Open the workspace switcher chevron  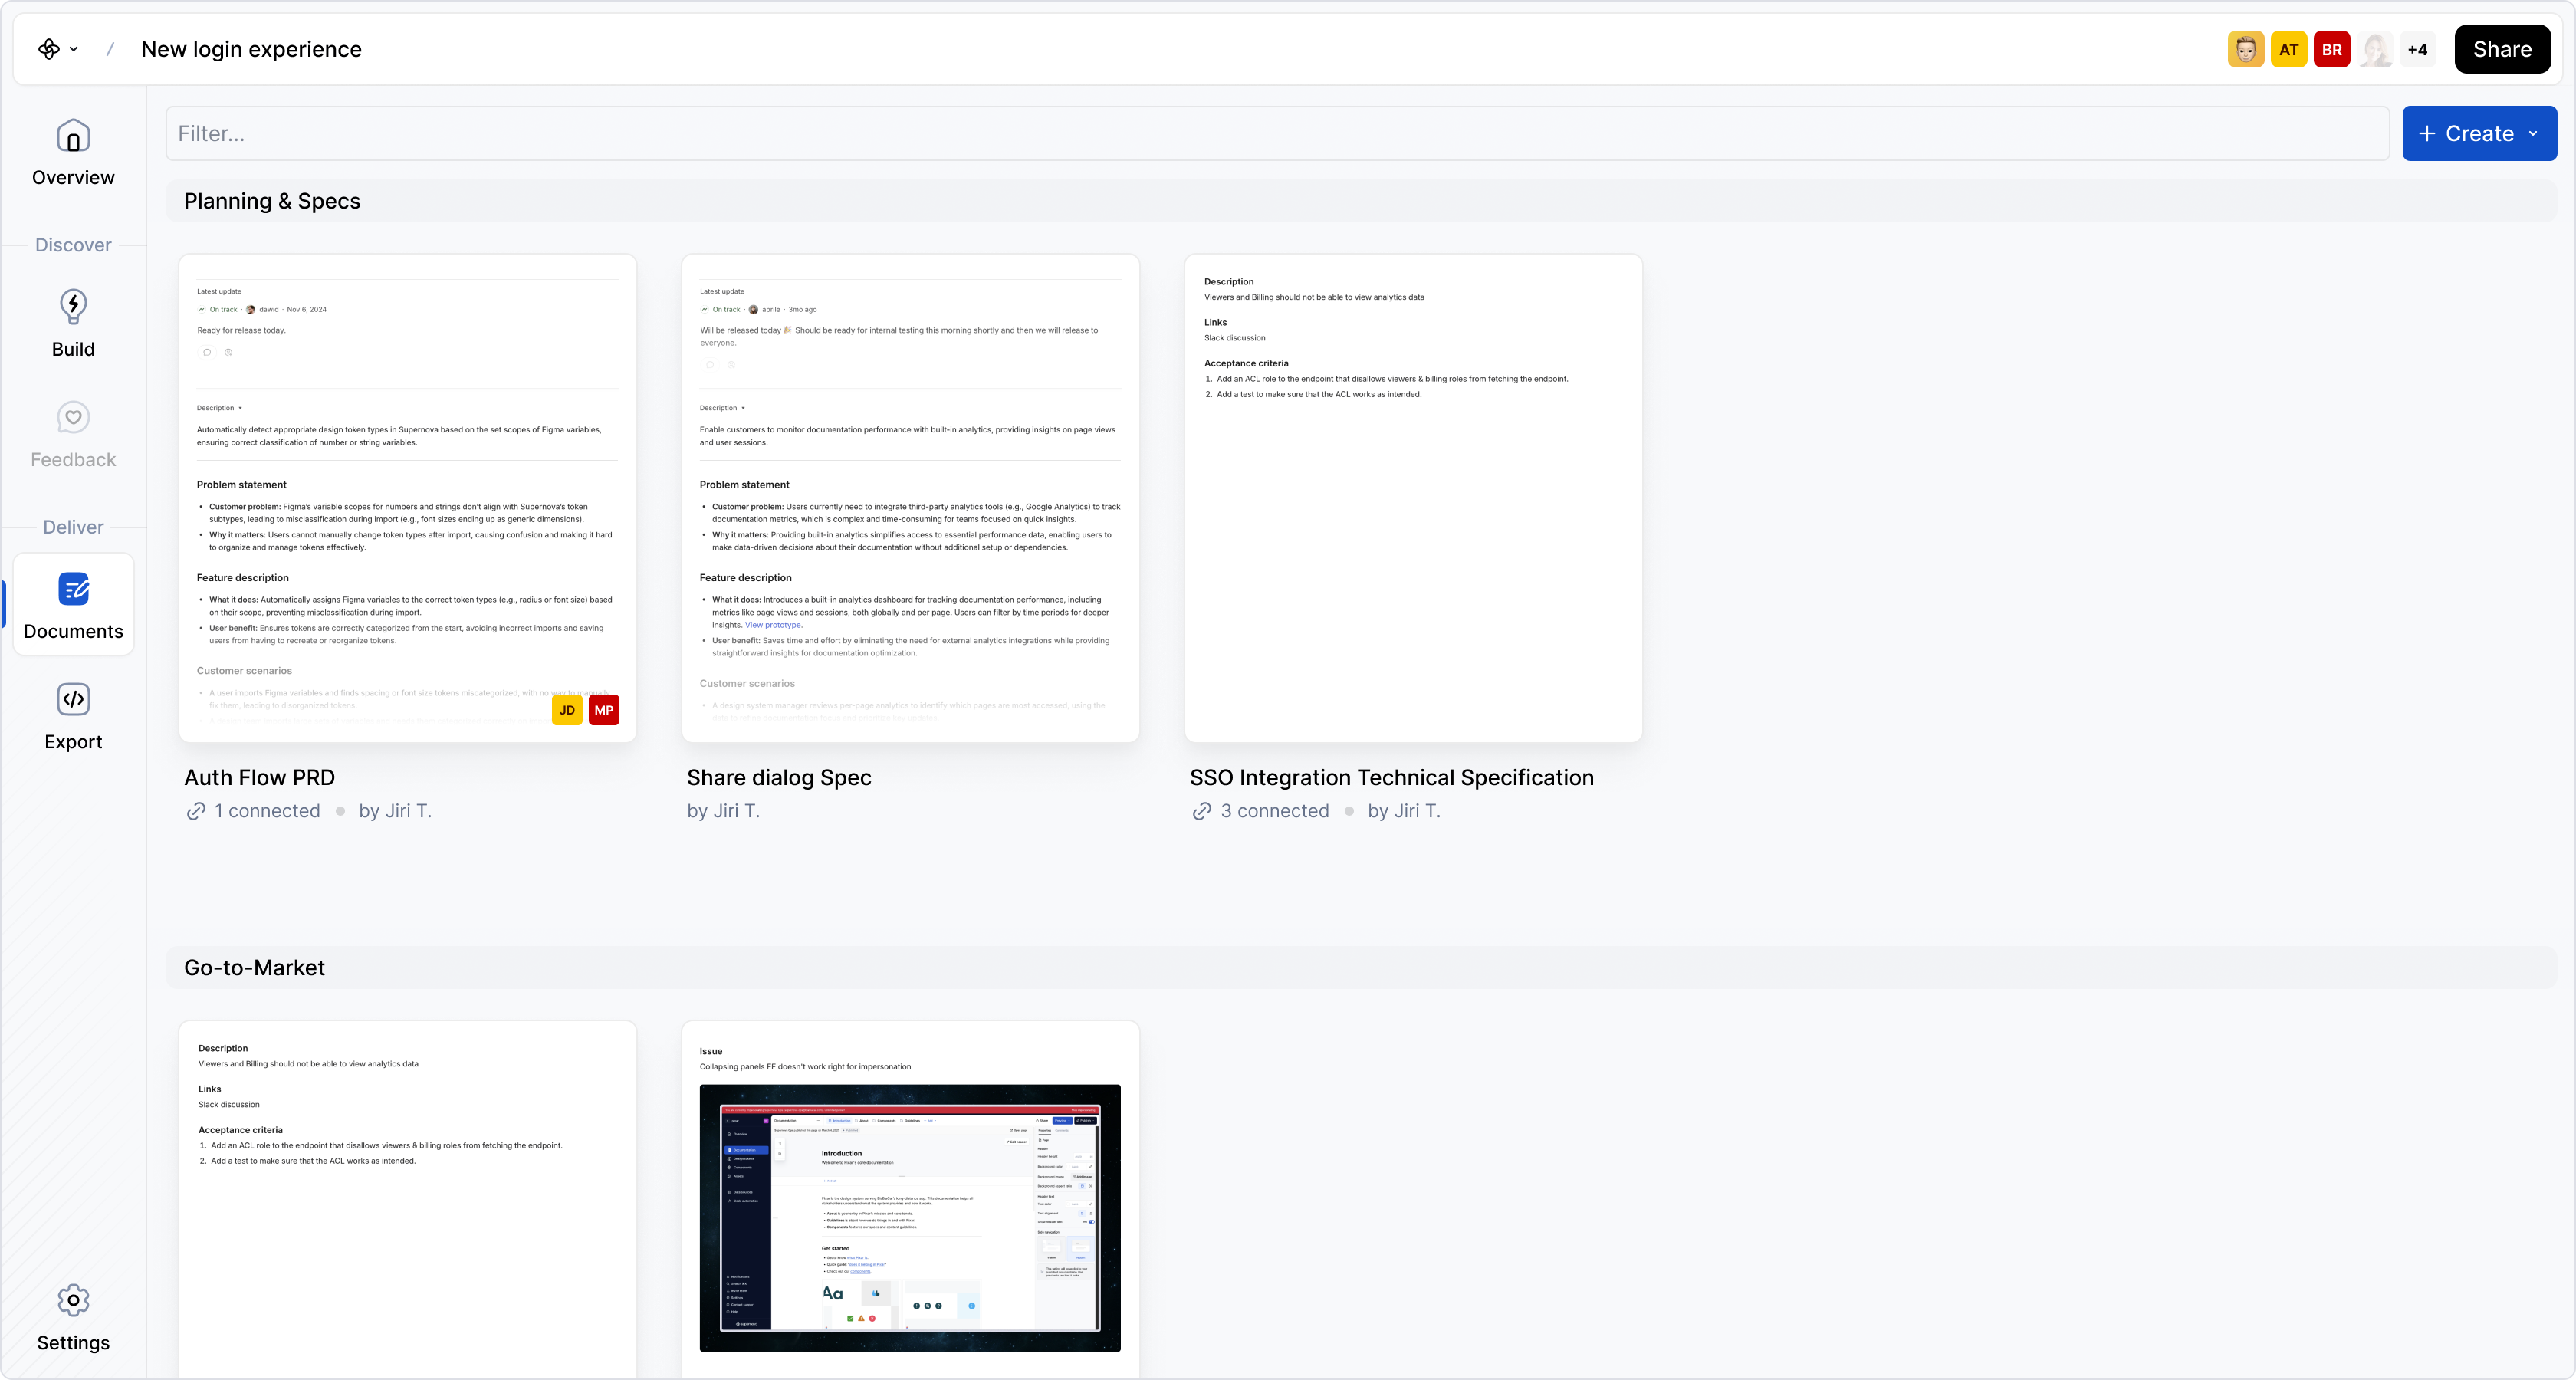[74, 49]
